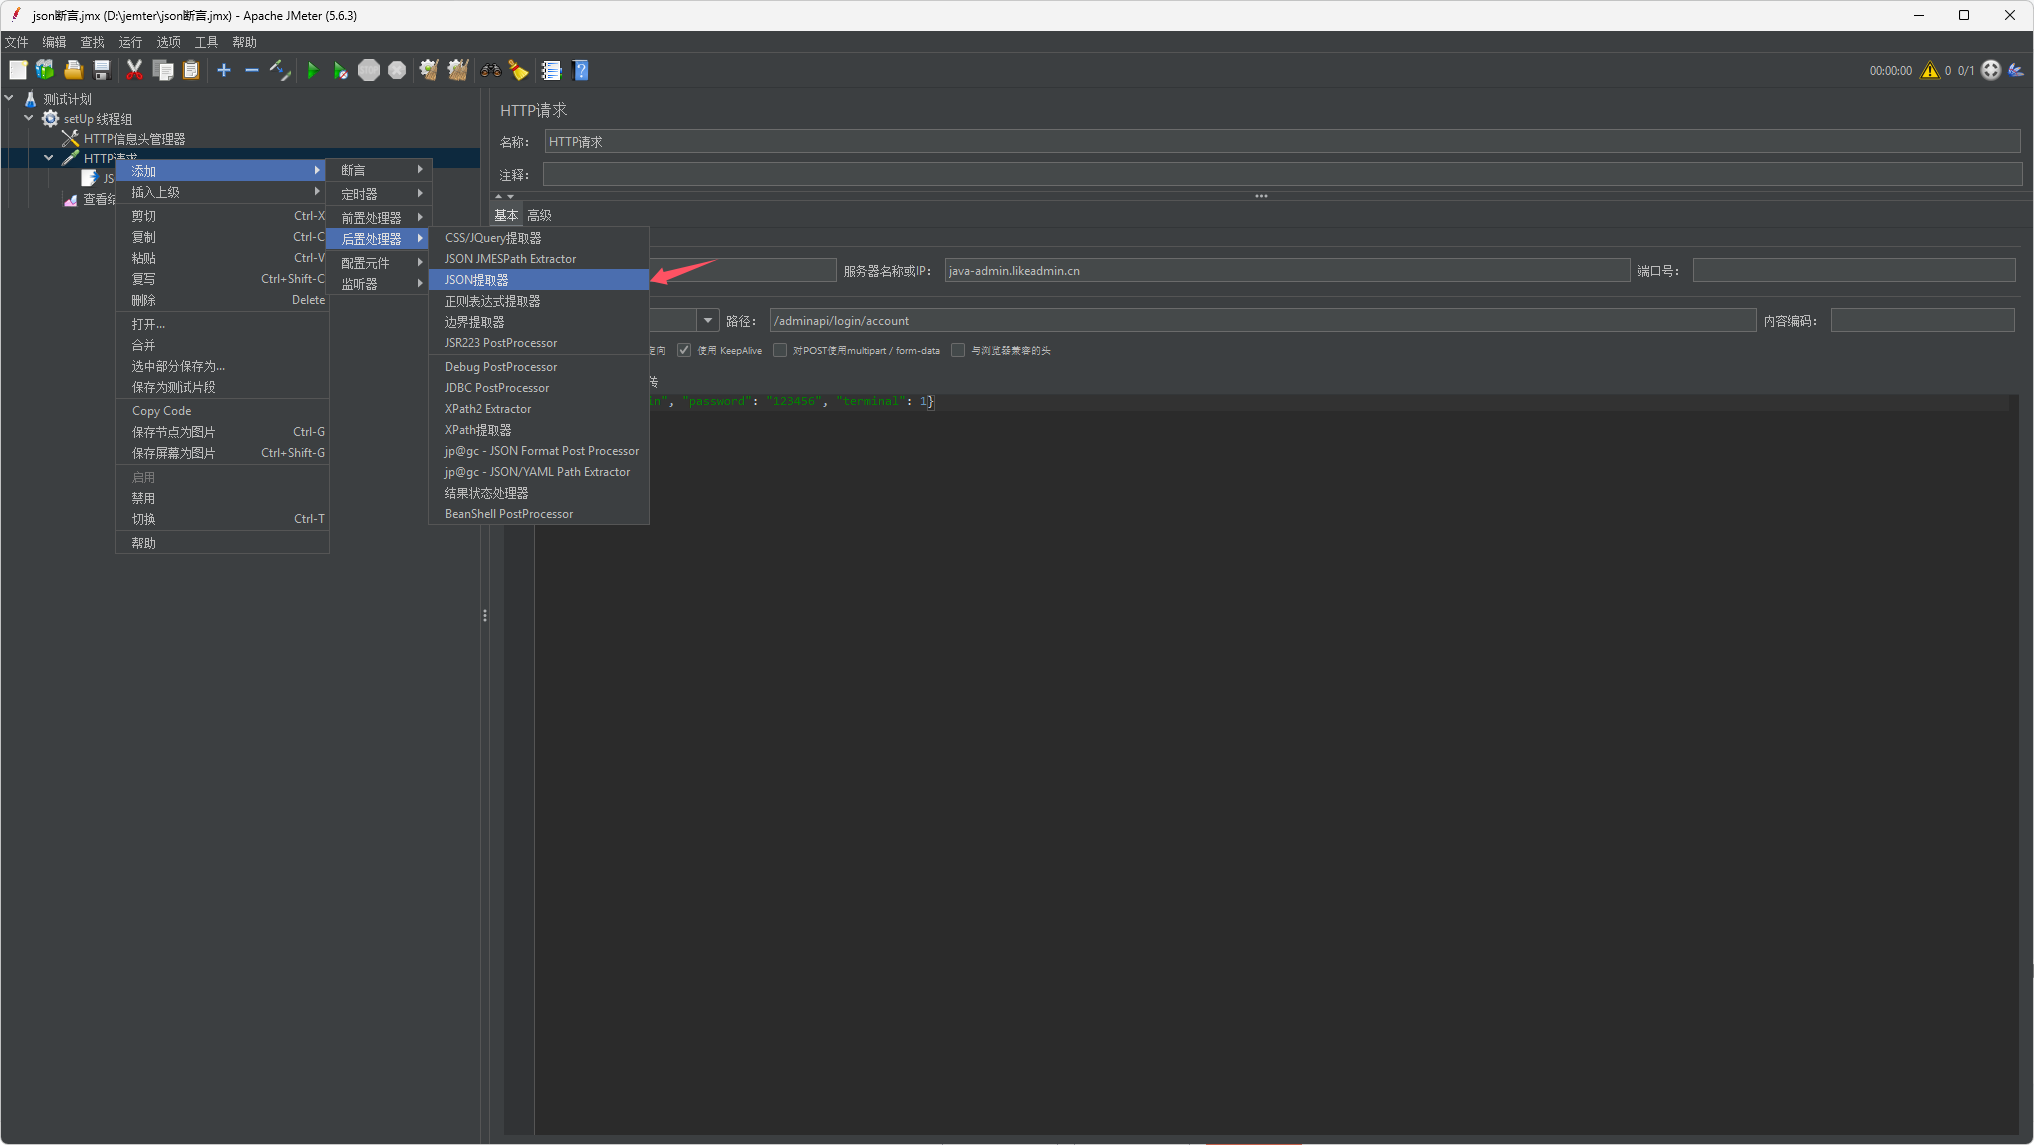Enable the browser-compatible headers checkbox
Screen dimensions: 2034x1145
957,350
